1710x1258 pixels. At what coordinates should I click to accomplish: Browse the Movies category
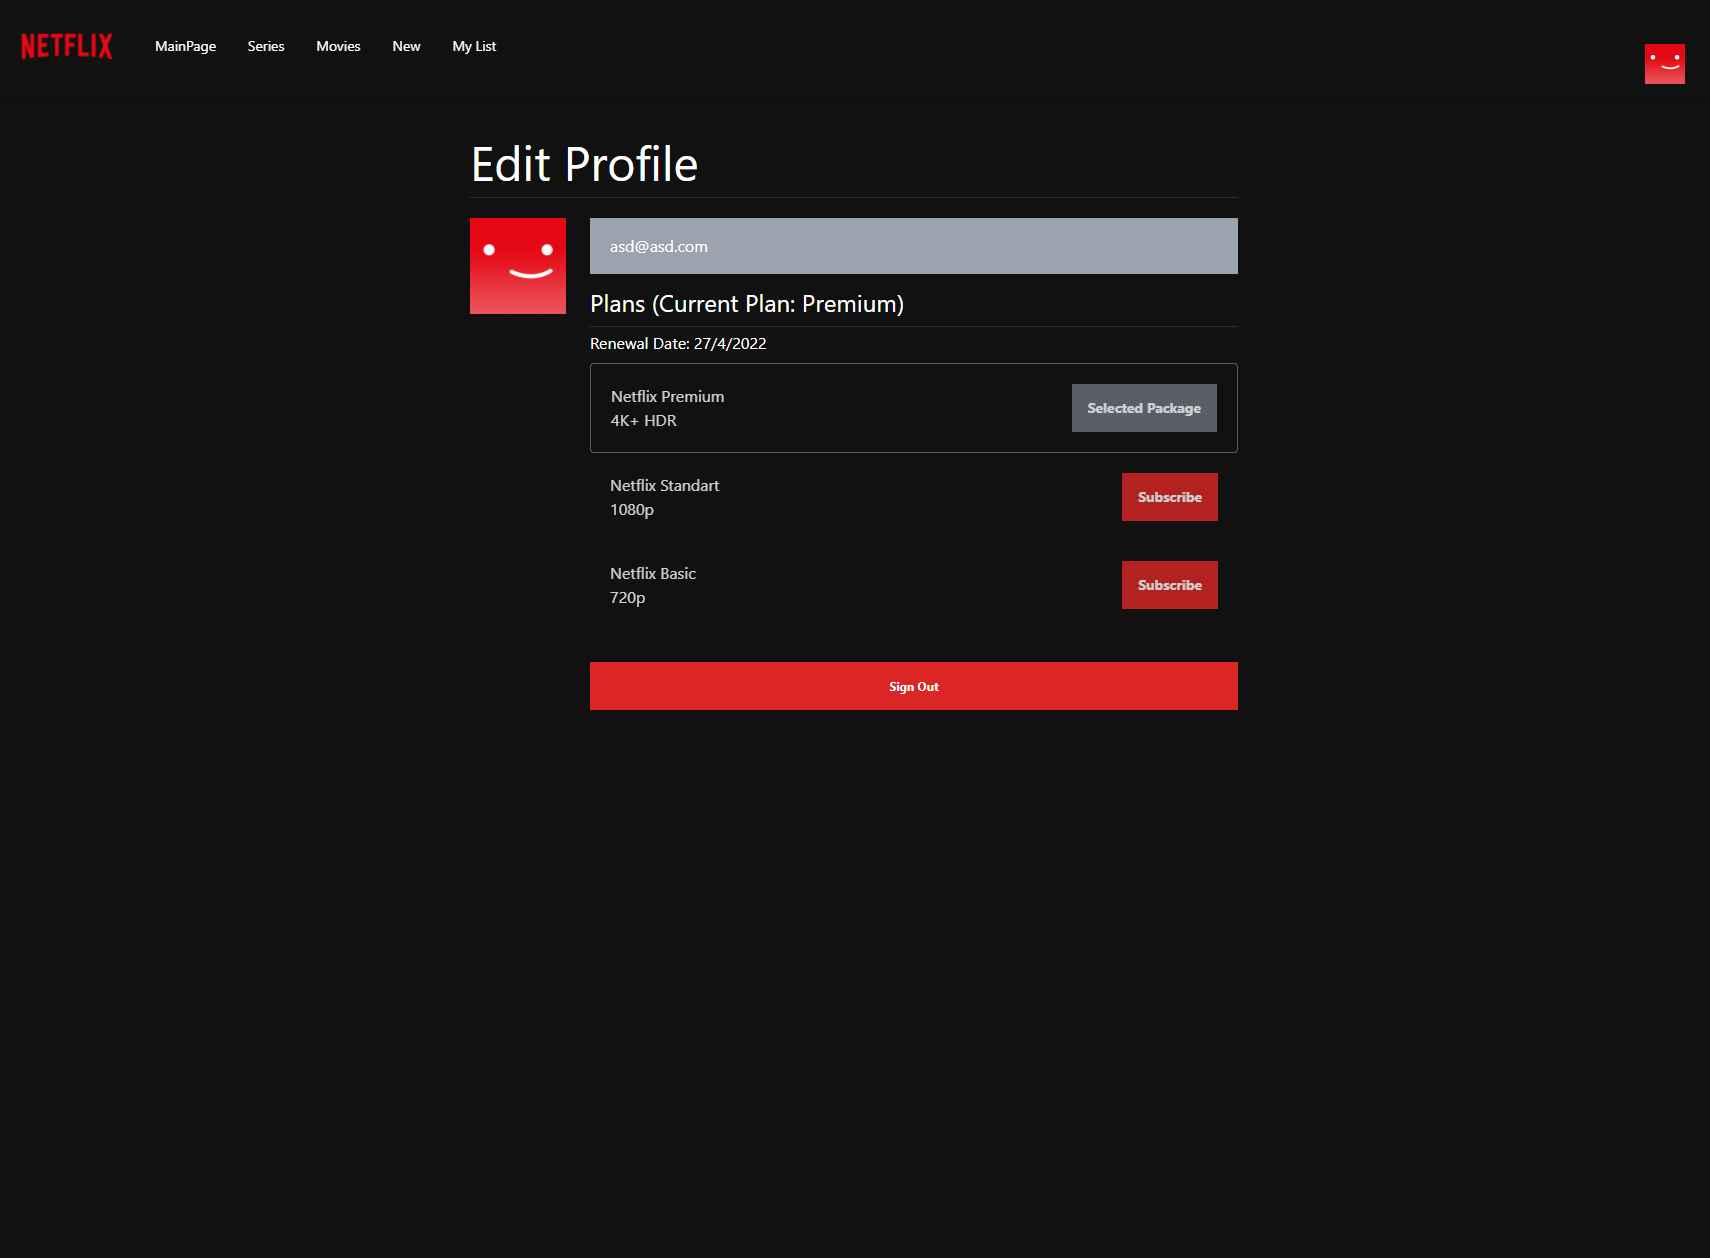338,46
